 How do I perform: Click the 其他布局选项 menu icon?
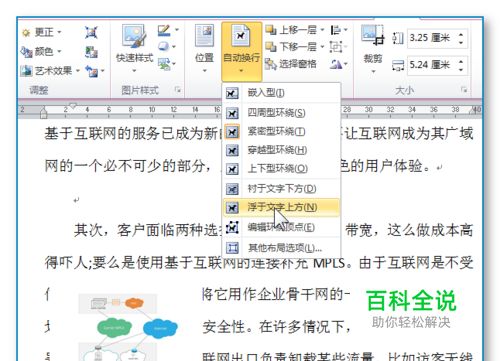232,248
